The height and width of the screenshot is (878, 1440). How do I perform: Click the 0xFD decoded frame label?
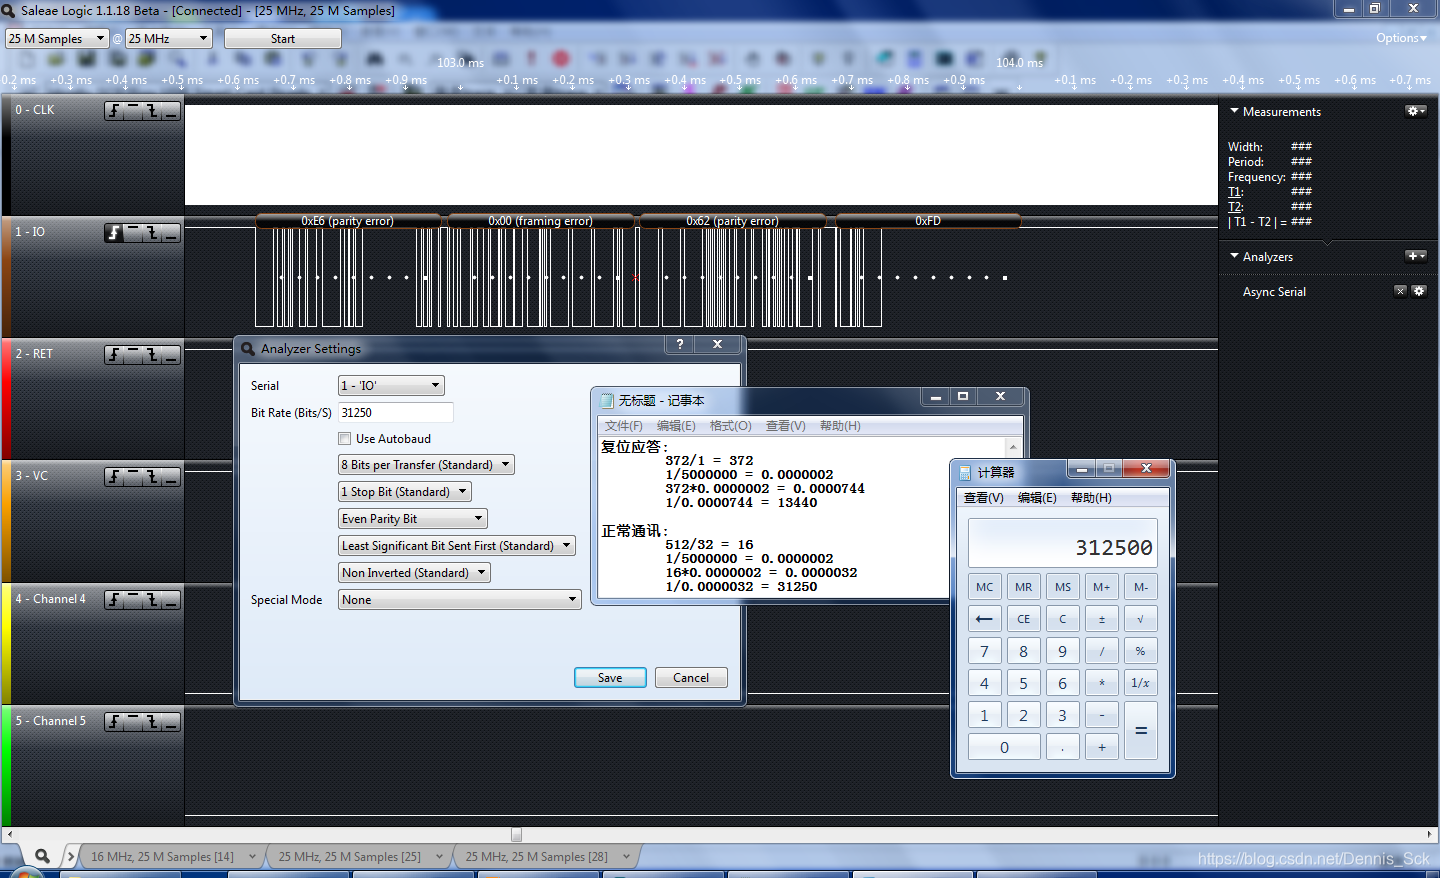point(928,221)
